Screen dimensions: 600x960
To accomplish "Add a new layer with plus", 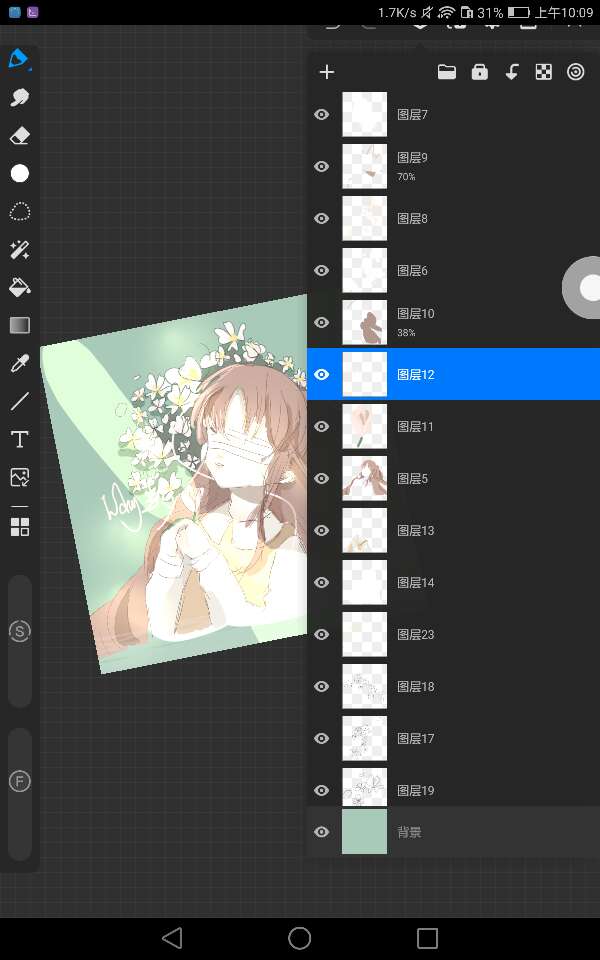I will pyautogui.click(x=327, y=72).
